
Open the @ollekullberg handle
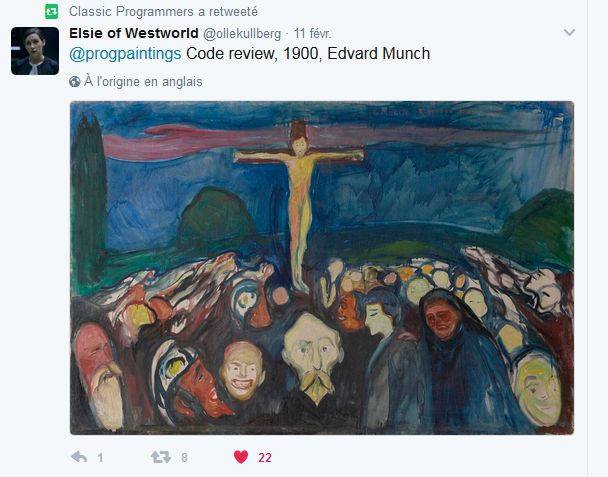(242, 34)
